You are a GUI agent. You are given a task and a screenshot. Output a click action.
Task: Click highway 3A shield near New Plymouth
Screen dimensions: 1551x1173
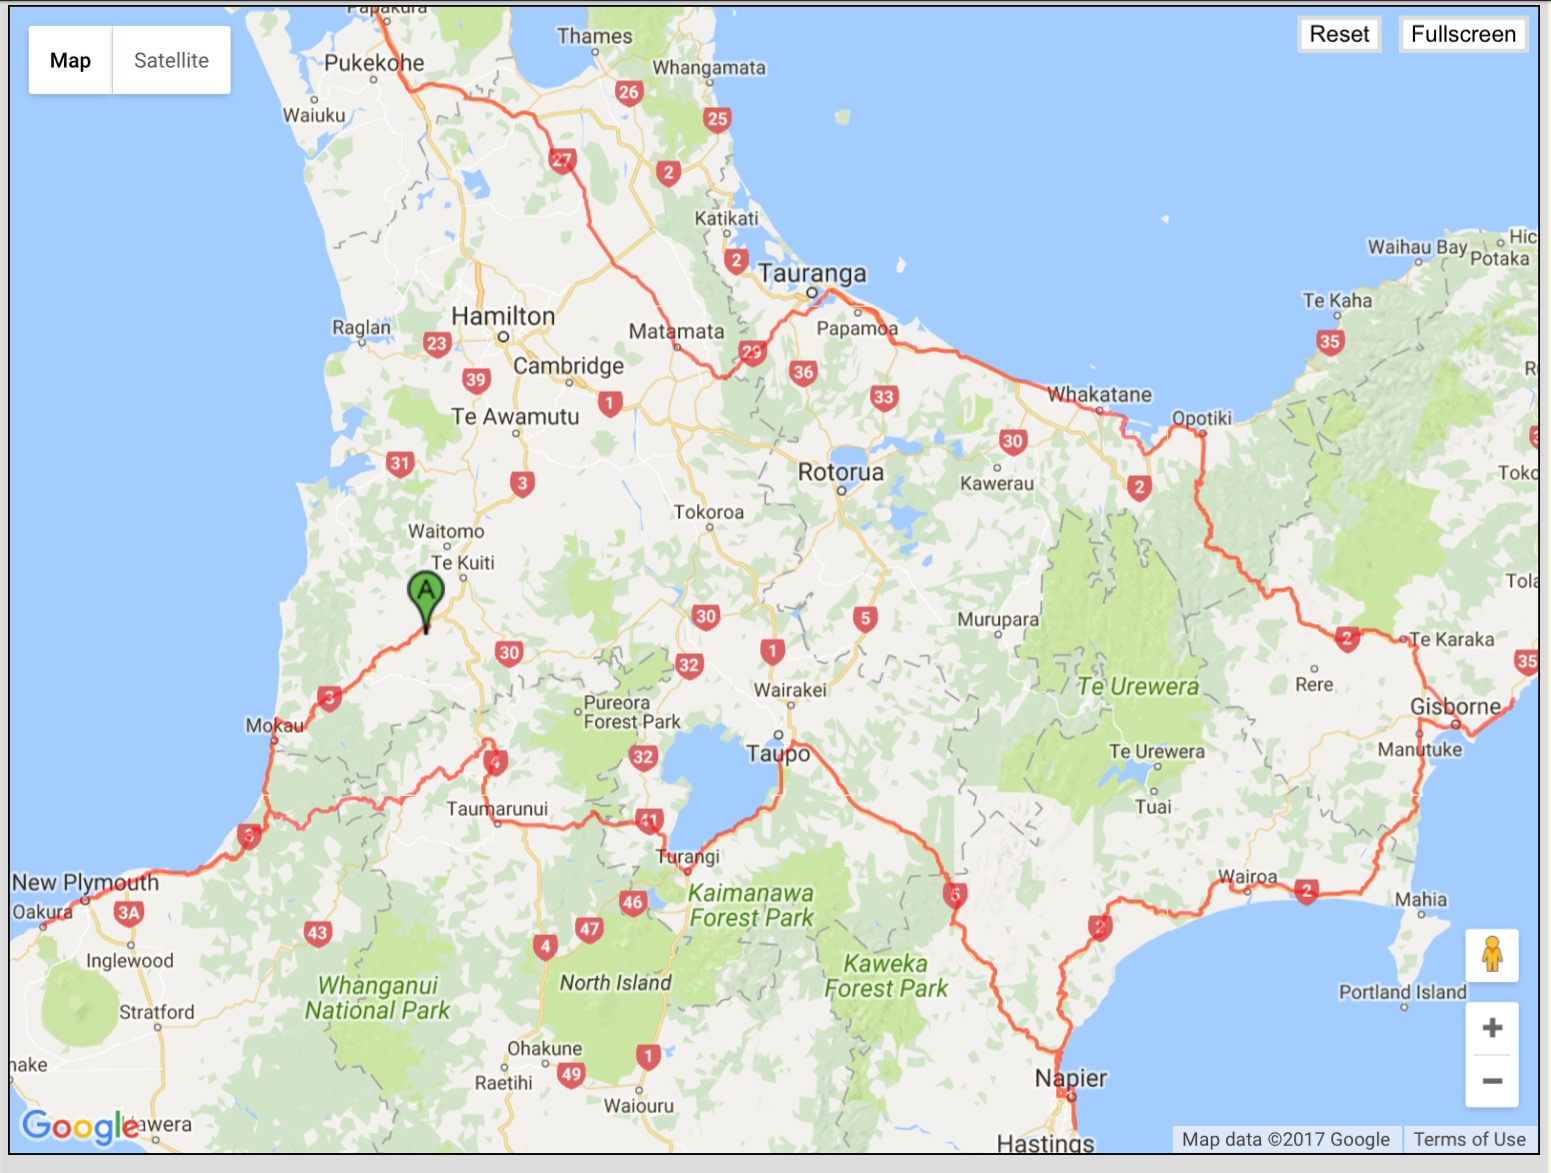[x=128, y=912]
